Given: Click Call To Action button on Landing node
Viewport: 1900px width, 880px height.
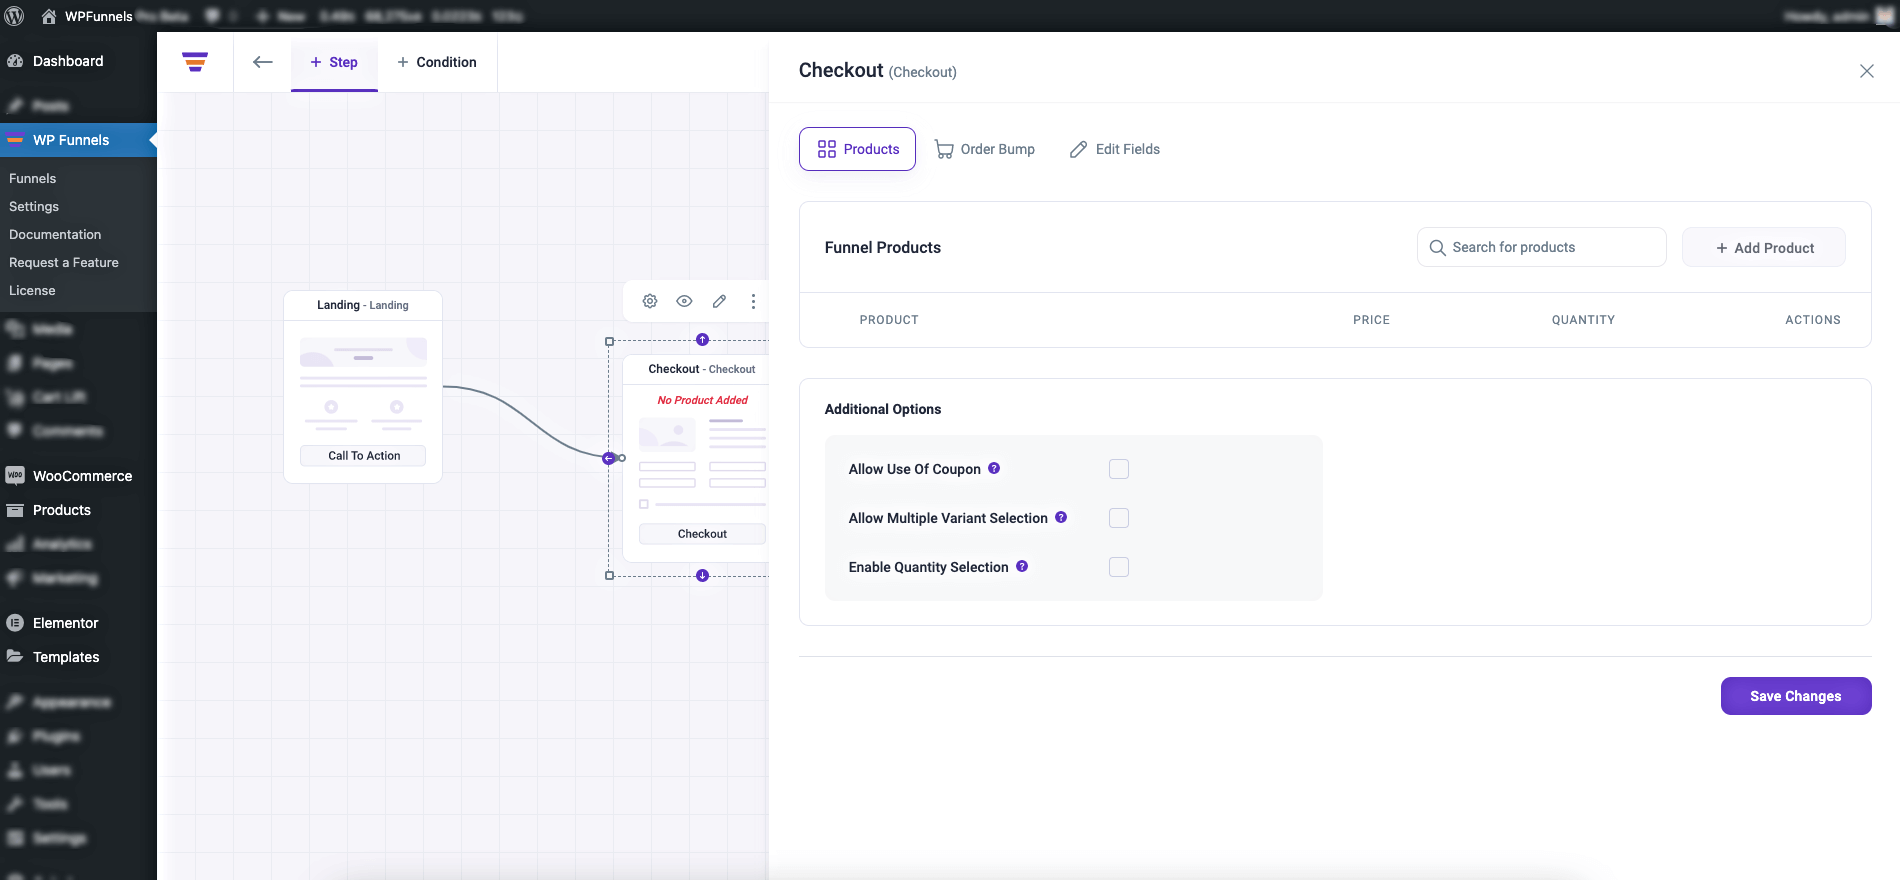Looking at the screenshot, I should click(x=363, y=455).
